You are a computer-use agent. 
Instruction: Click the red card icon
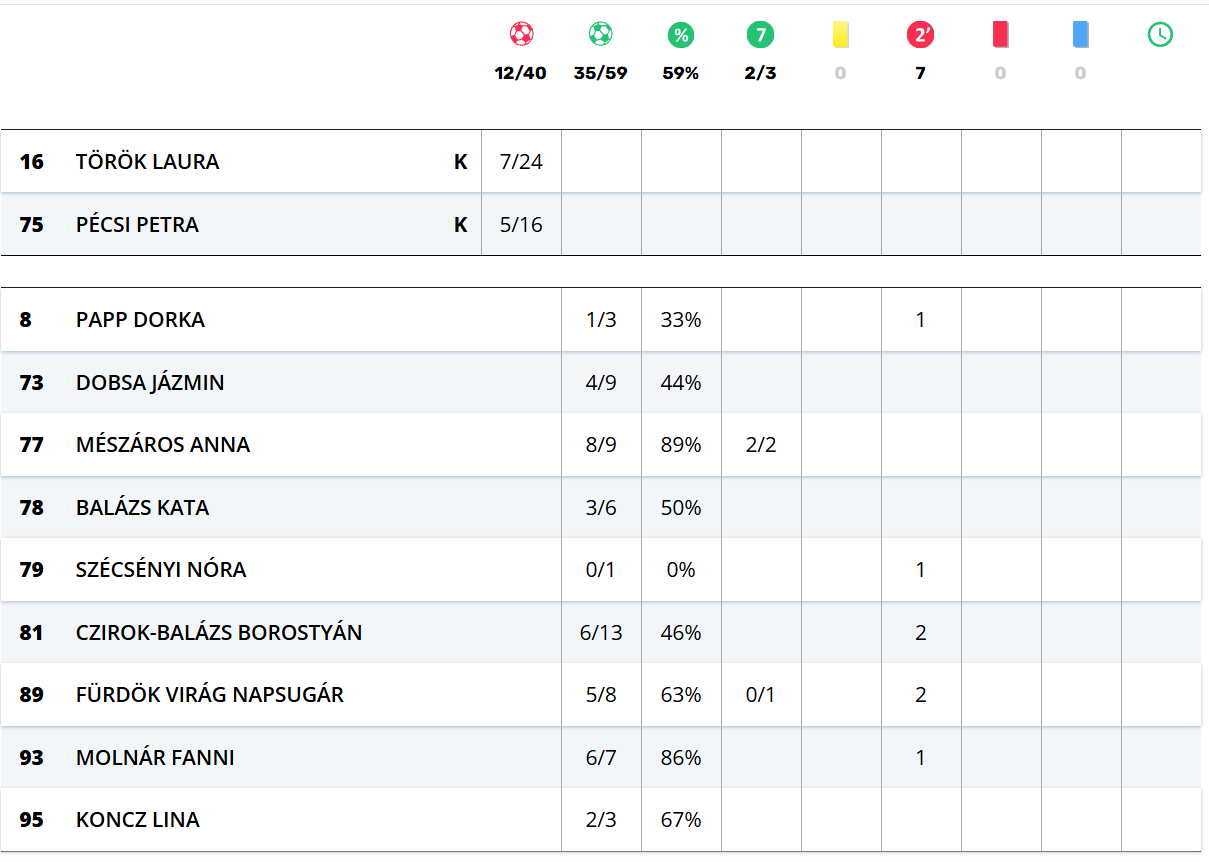tap(1000, 35)
